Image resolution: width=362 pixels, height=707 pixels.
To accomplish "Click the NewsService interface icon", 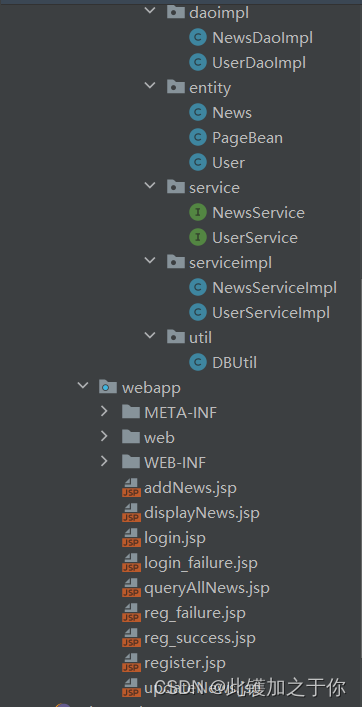I will tap(198, 212).
